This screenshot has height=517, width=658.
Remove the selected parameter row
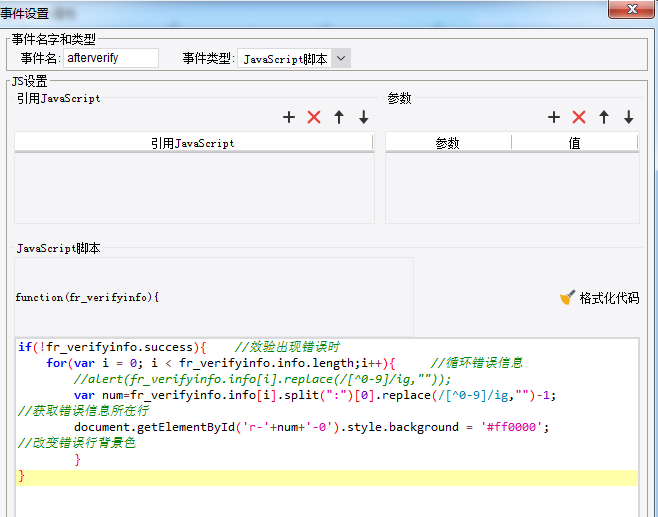579,117
